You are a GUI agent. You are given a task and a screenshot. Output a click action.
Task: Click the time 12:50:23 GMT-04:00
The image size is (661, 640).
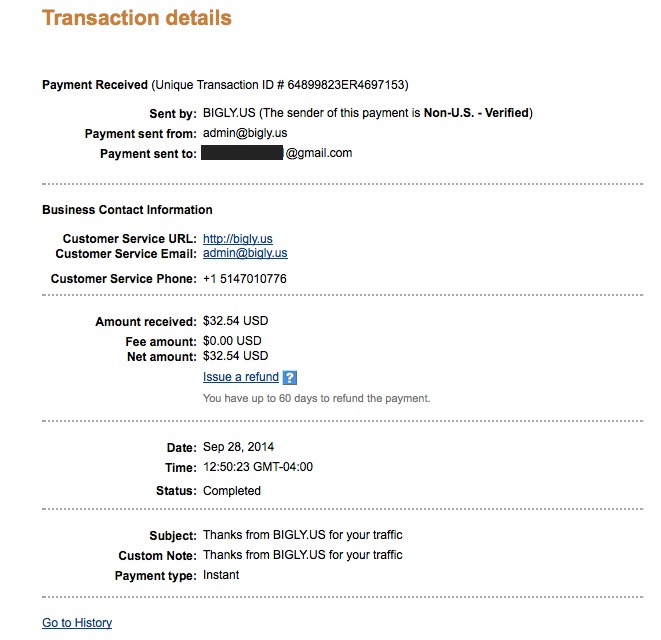point(258,467)
